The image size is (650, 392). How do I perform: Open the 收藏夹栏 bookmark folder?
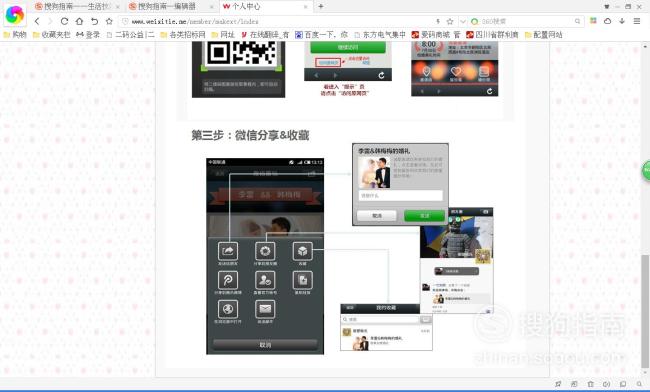click(51, 35)
